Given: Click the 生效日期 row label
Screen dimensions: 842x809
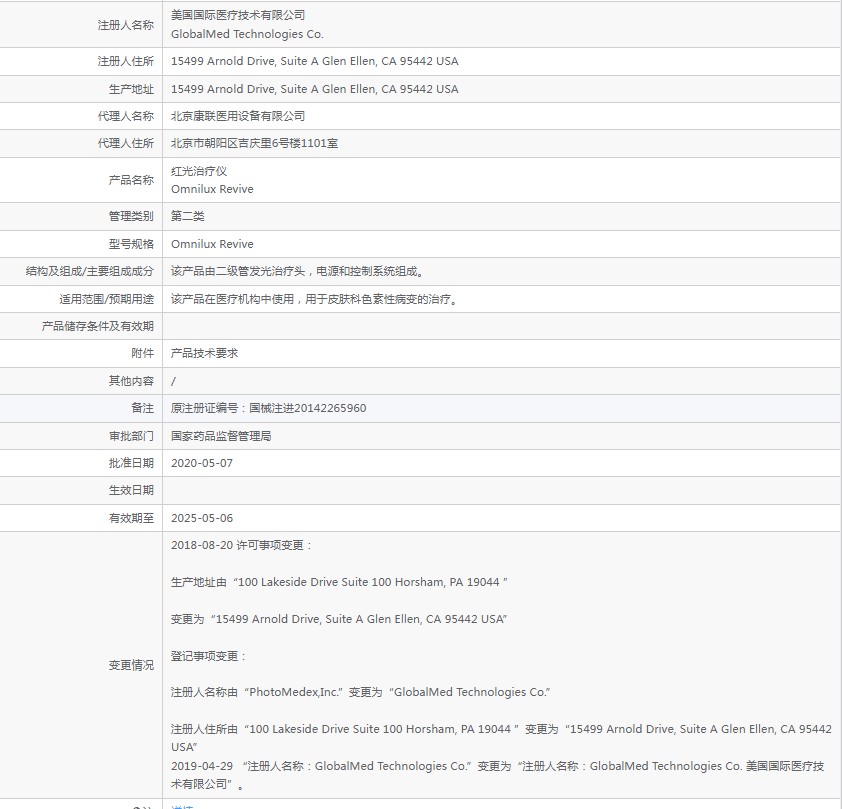Looking at the screenshot, I should pyautogui.click(x=131, y=490).
